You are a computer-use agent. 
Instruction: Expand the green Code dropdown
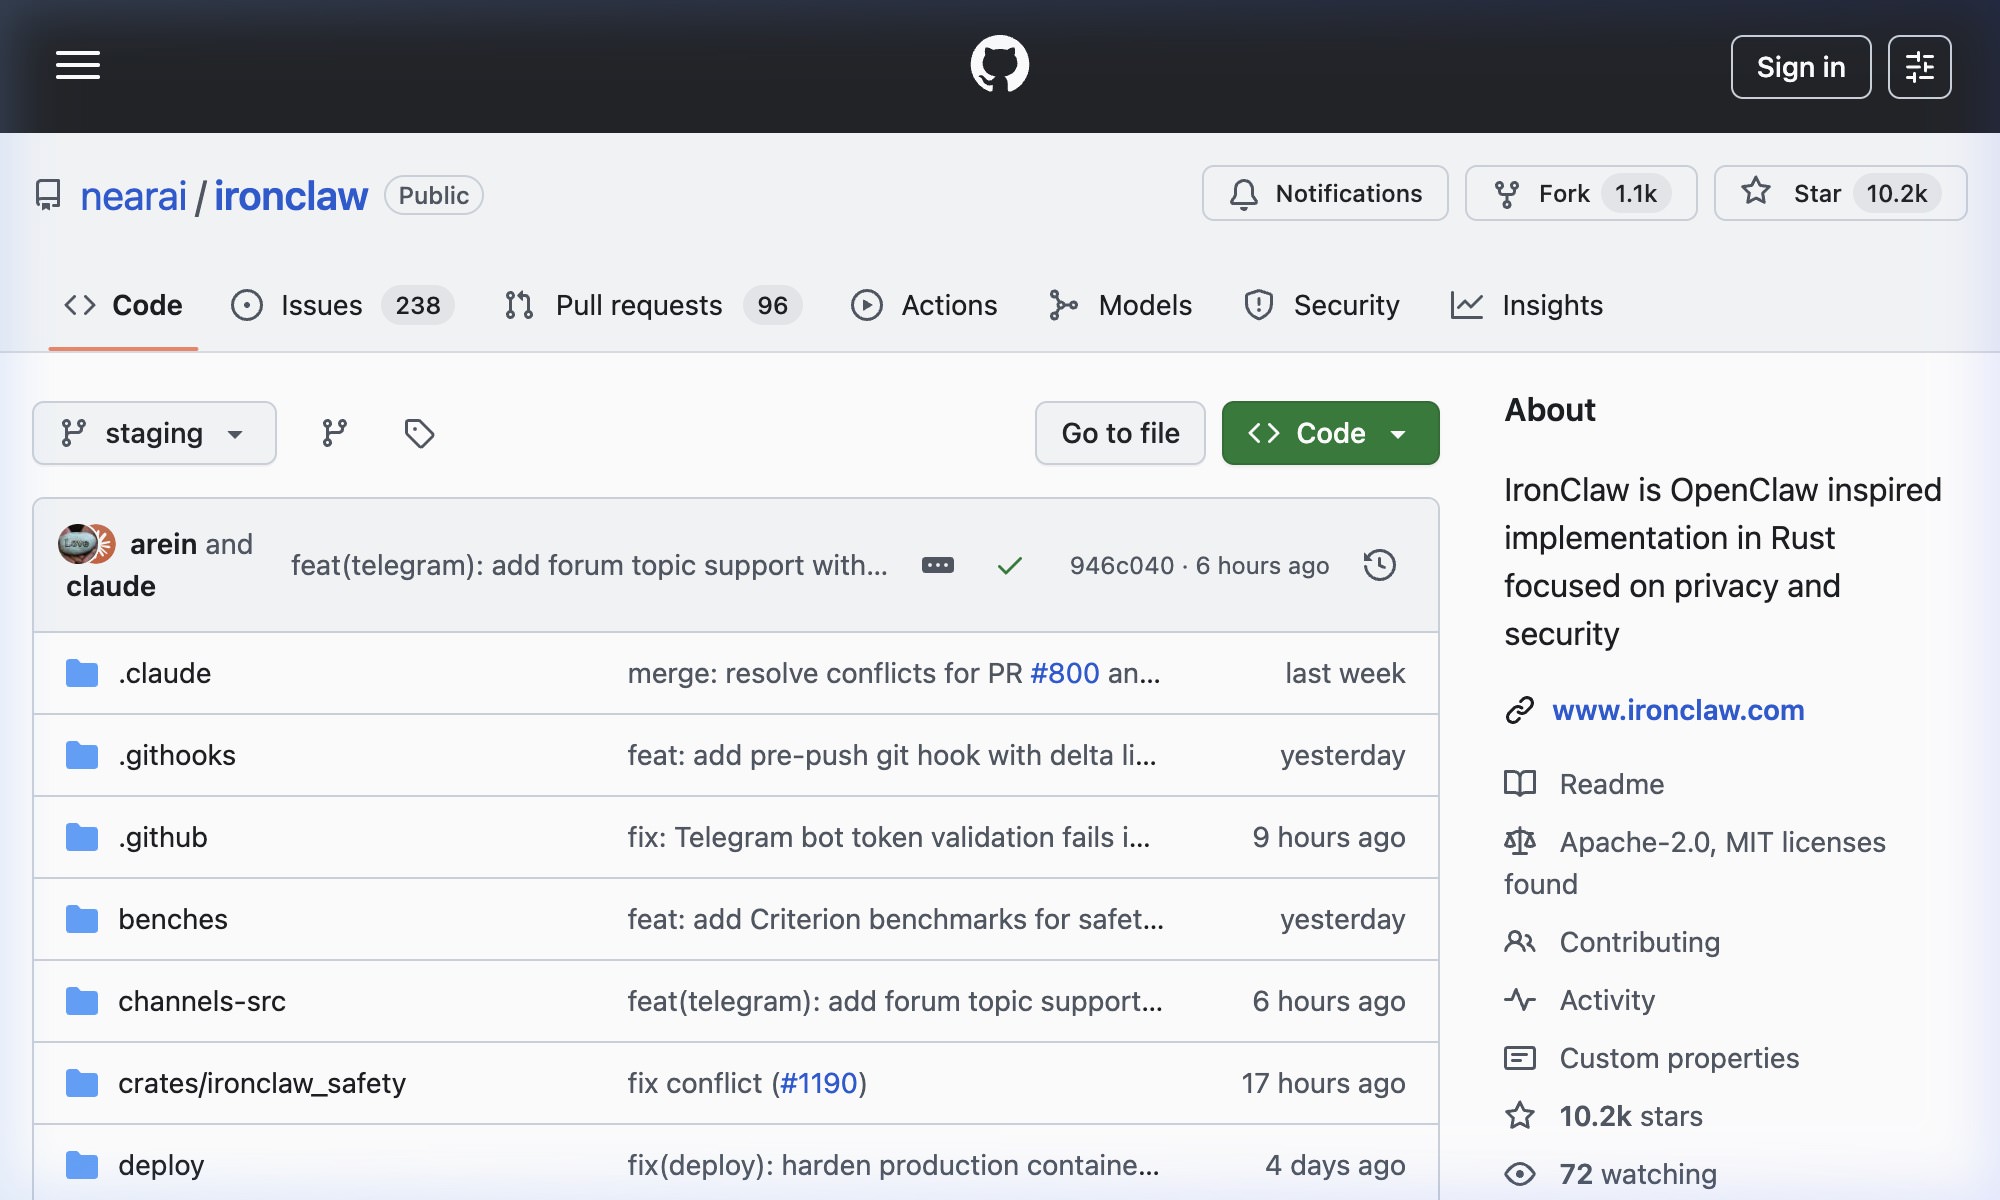point(1330,433)
